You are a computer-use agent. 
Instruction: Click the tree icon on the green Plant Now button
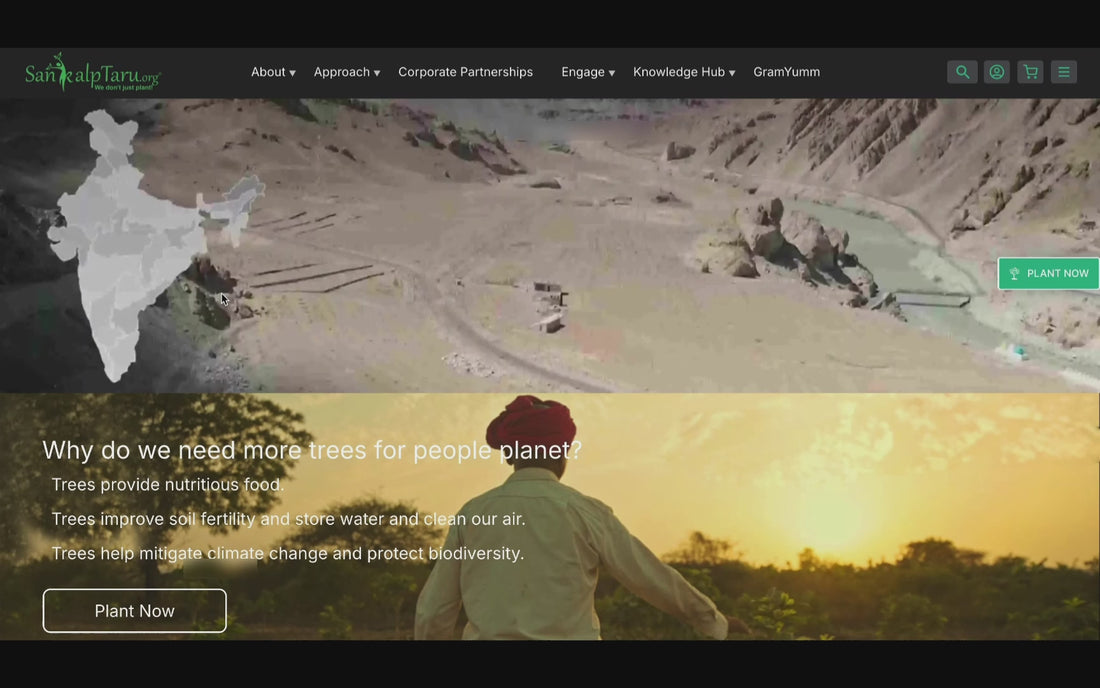pyautogui.click(x=1014, y=274)
